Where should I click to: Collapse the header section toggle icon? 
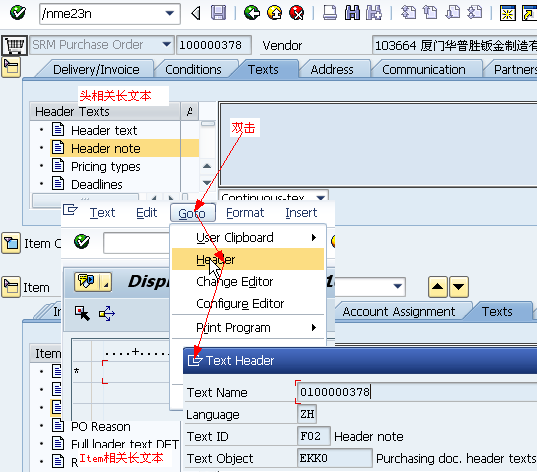(x=11, y=67)
